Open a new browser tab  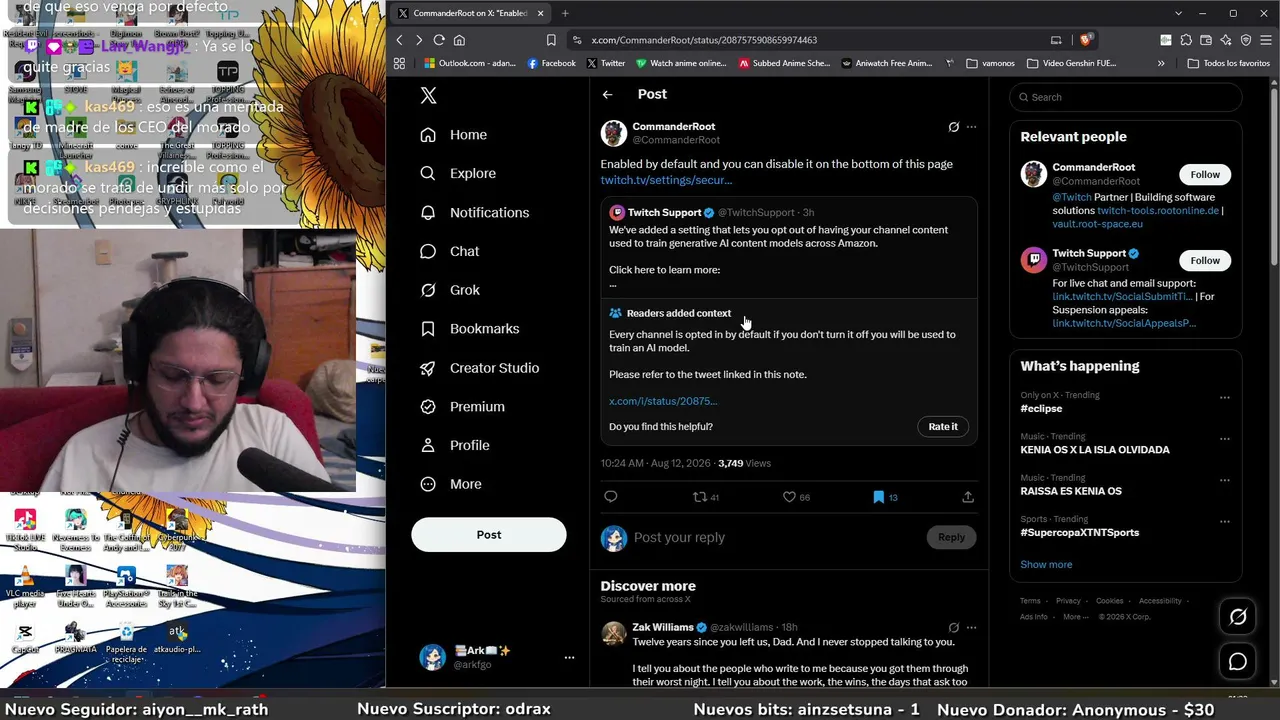pos(565,13)
